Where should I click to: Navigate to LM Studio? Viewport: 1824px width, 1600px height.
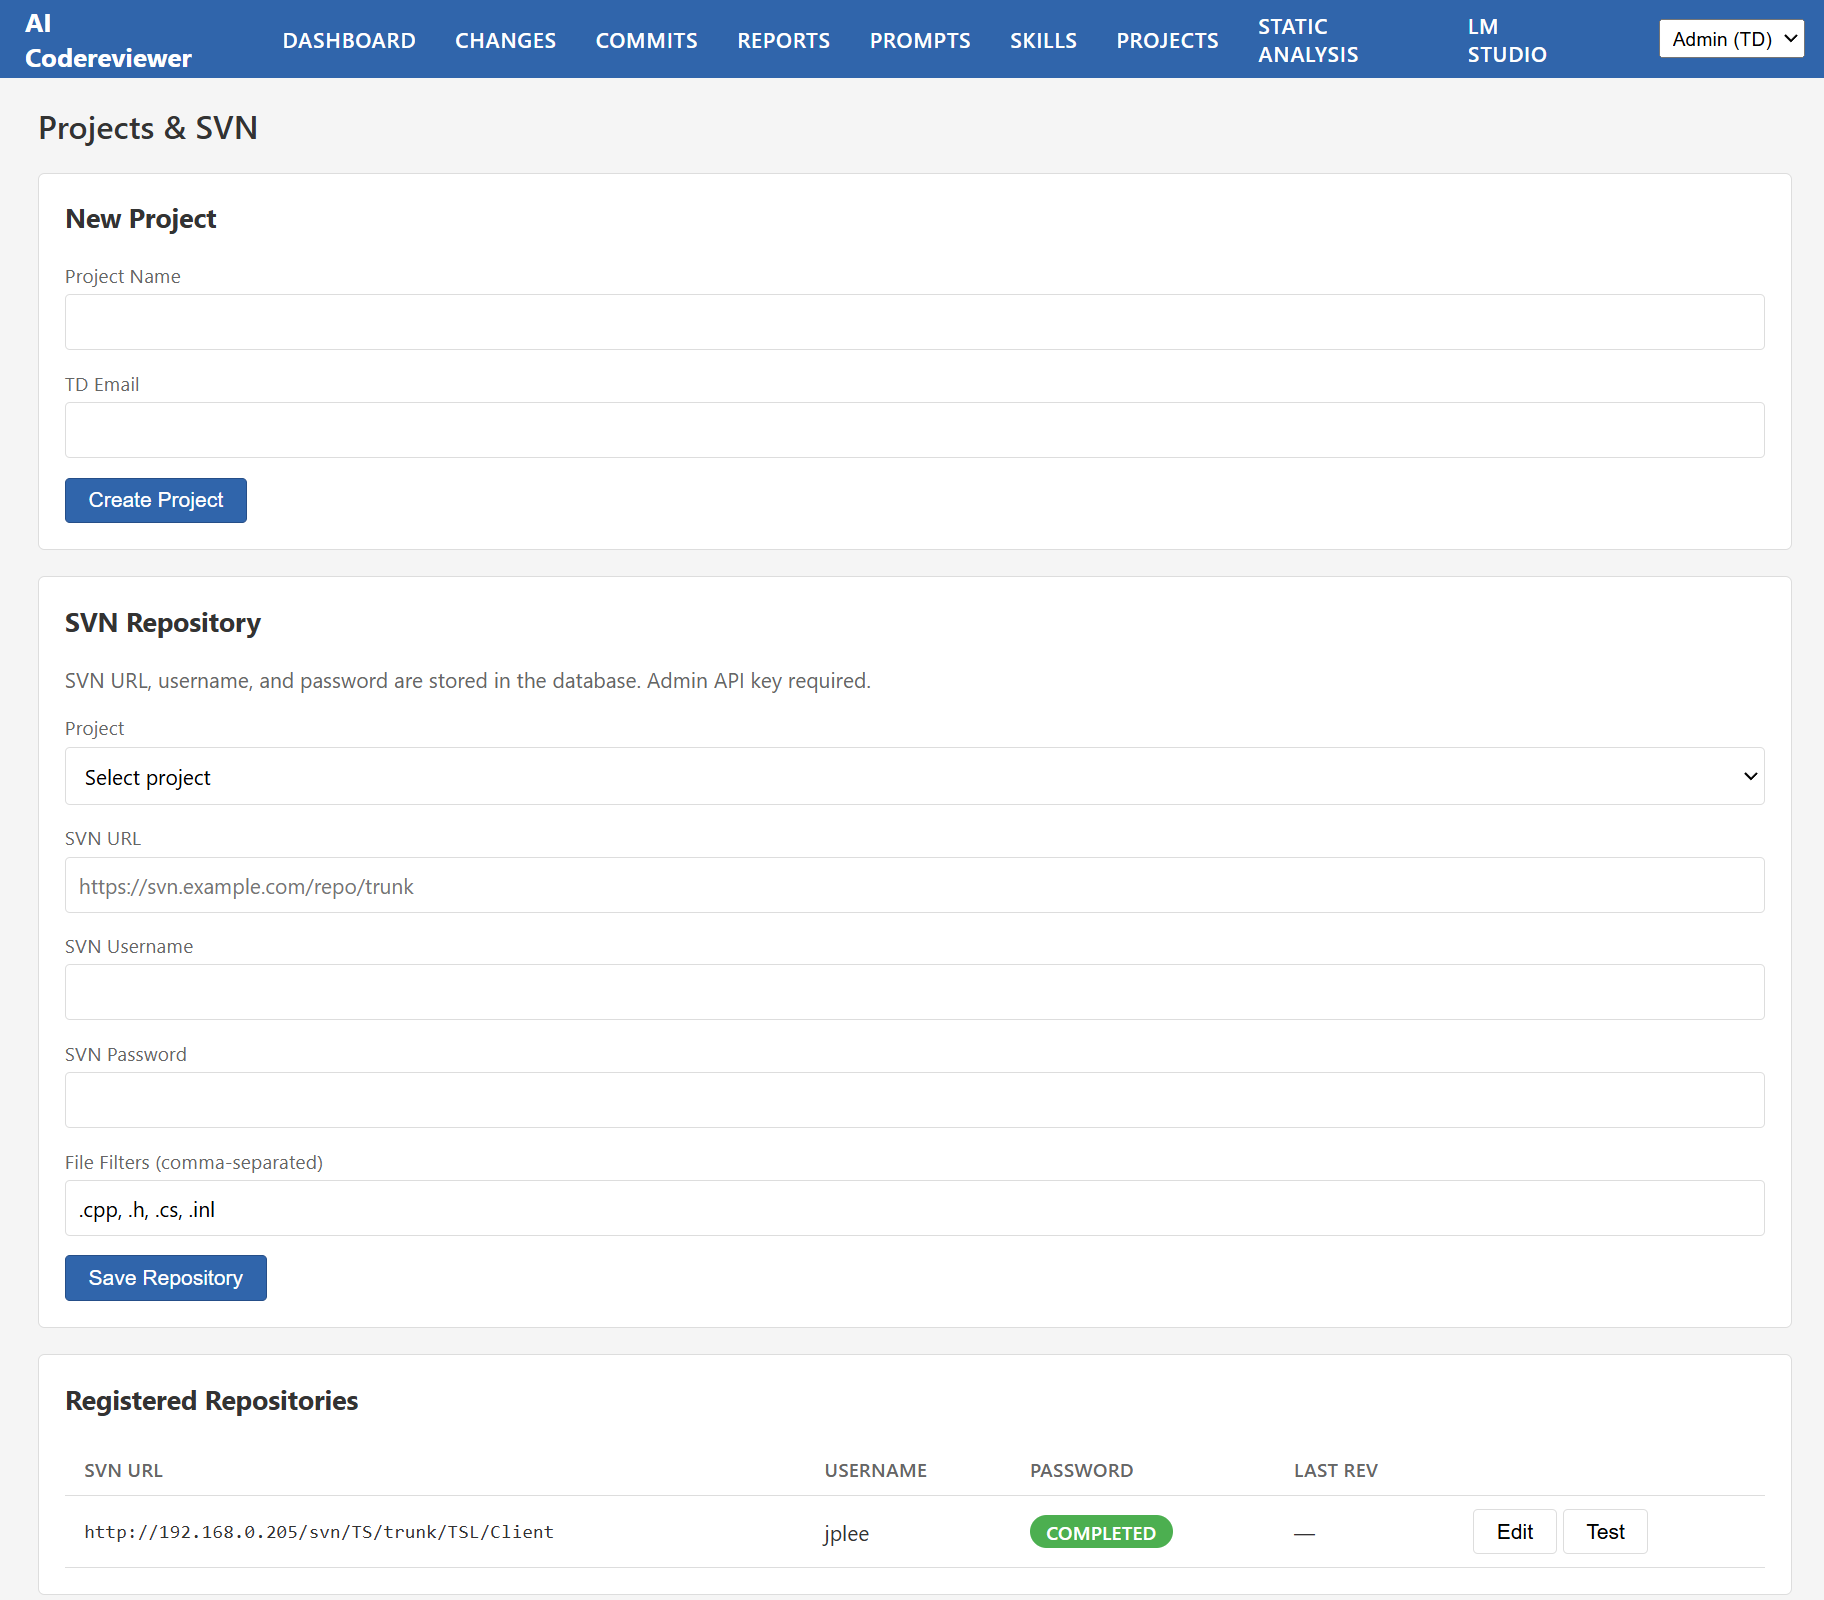point(1507,40)
